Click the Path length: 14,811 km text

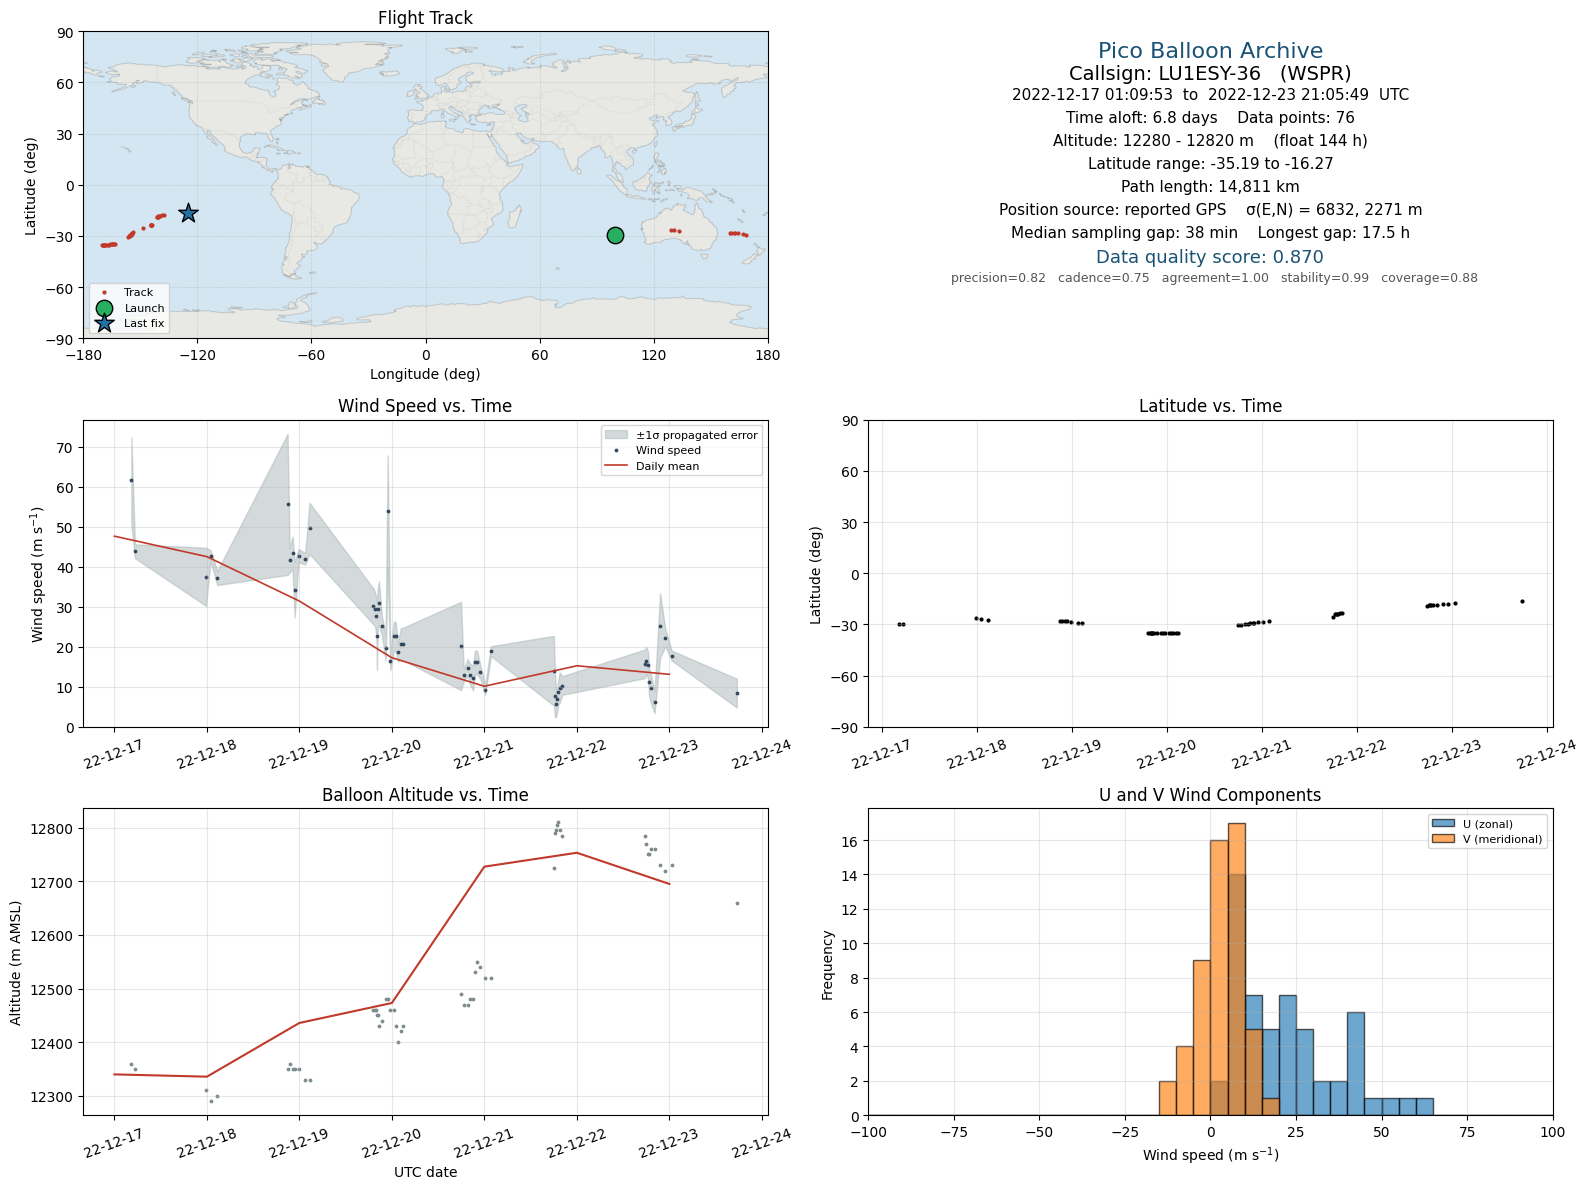[1210, 187]
